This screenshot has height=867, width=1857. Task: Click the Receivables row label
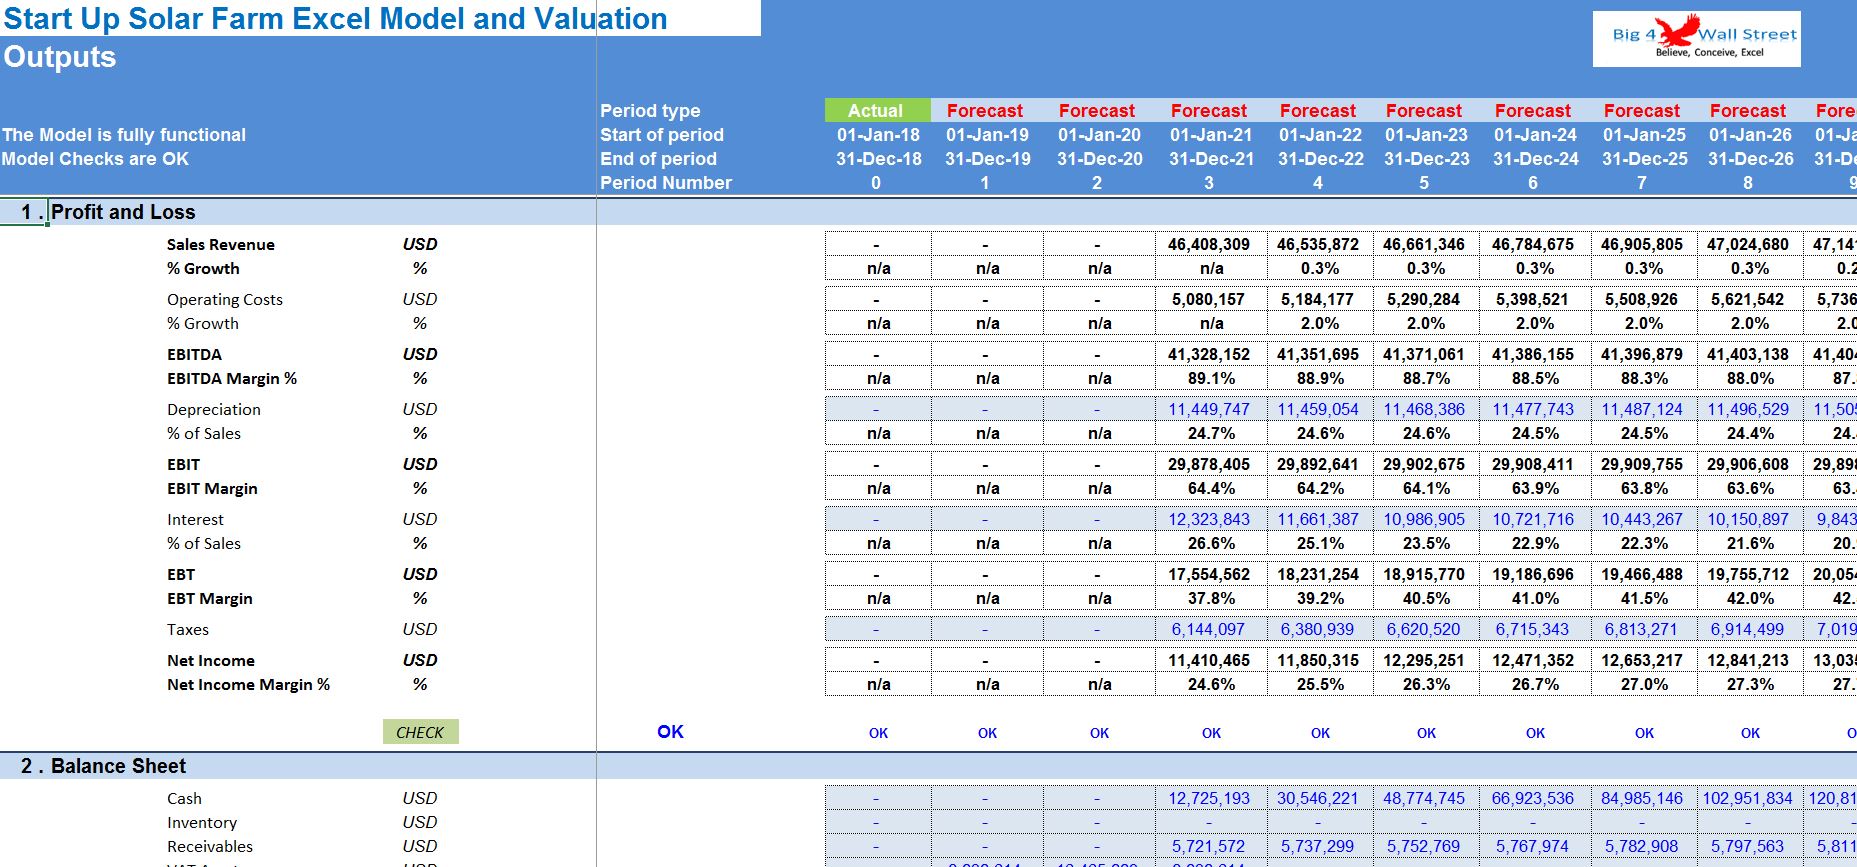209,846
